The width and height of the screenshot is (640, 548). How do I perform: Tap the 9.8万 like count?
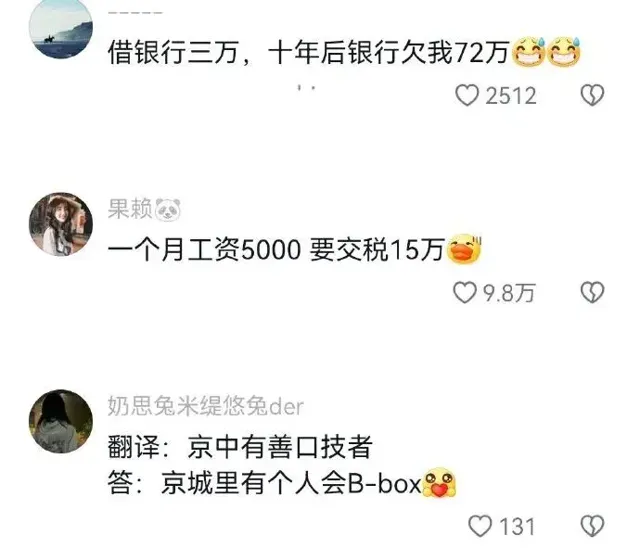(509, 293)
